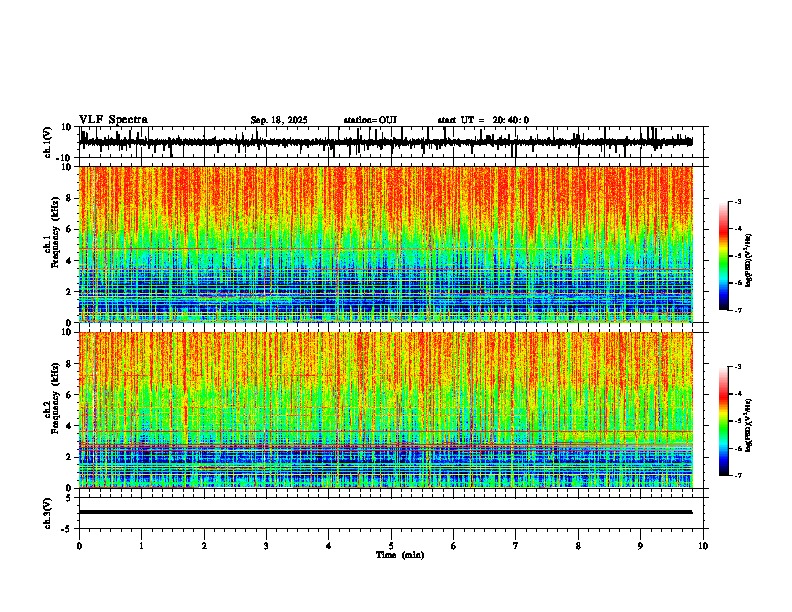The width and height of the screenshot is (792, 612).
Task: Click the "VLF Spectra" plot title
Action: pos(113,120)
